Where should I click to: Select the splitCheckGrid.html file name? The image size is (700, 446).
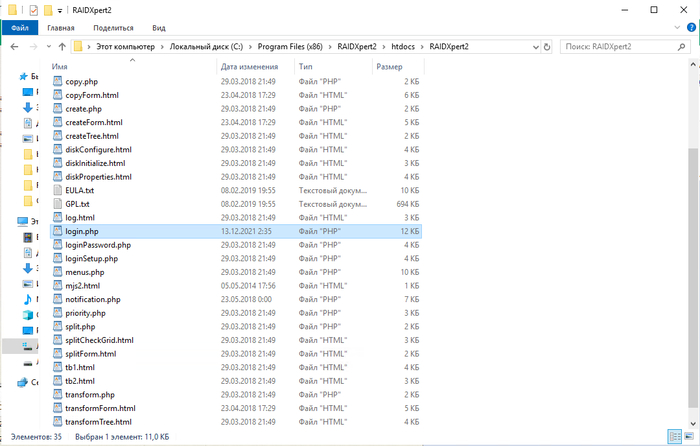click(x=100, y=340)
